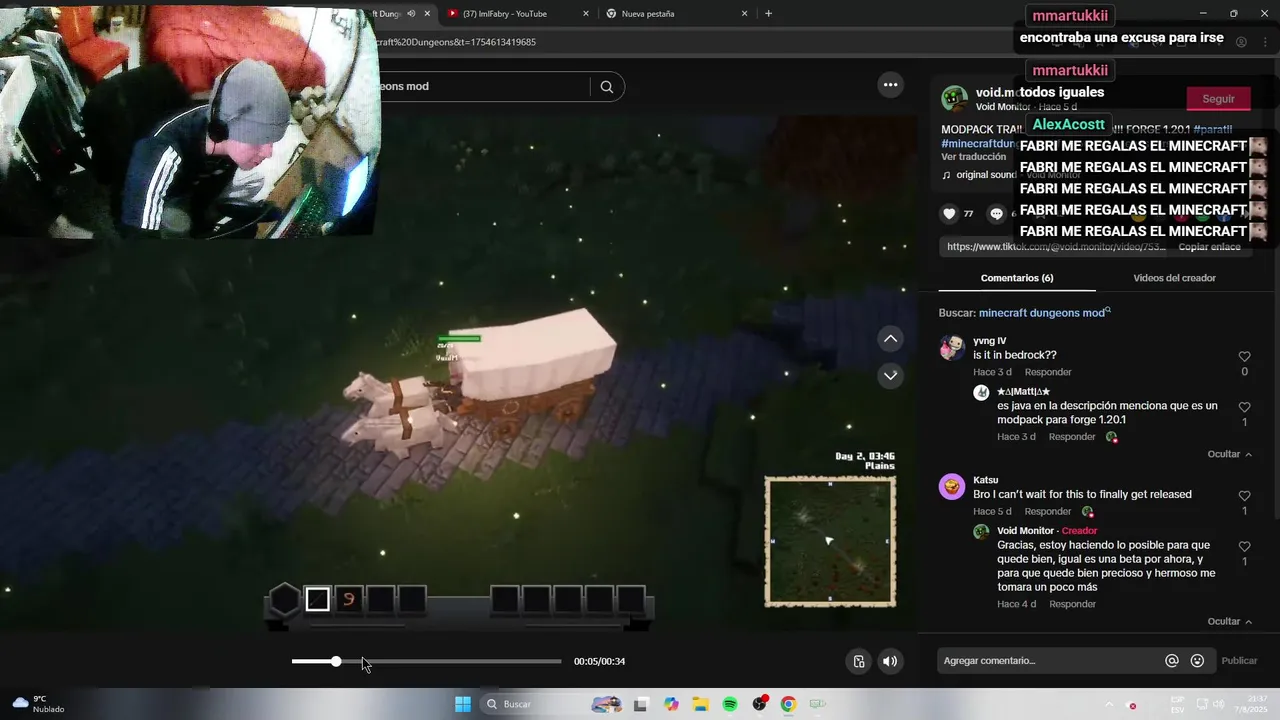Like ★∆|Matt|∆★ reply heart
The image size is (1280, 720).
coord(1244,407)
